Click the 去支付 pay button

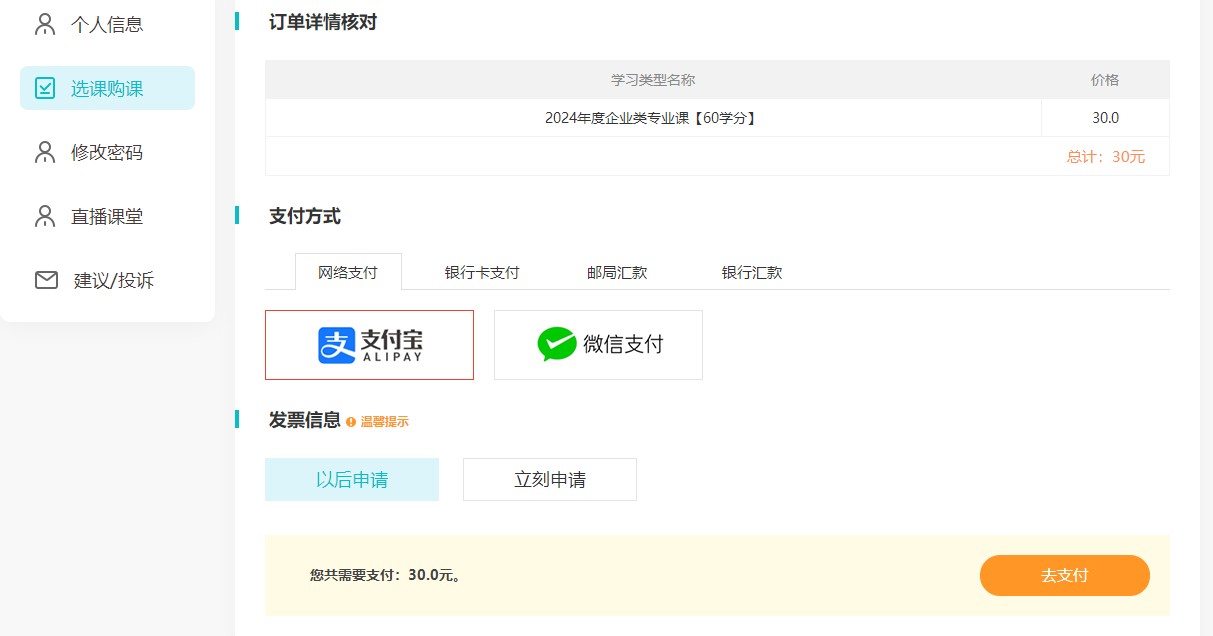pos(1064,575)
